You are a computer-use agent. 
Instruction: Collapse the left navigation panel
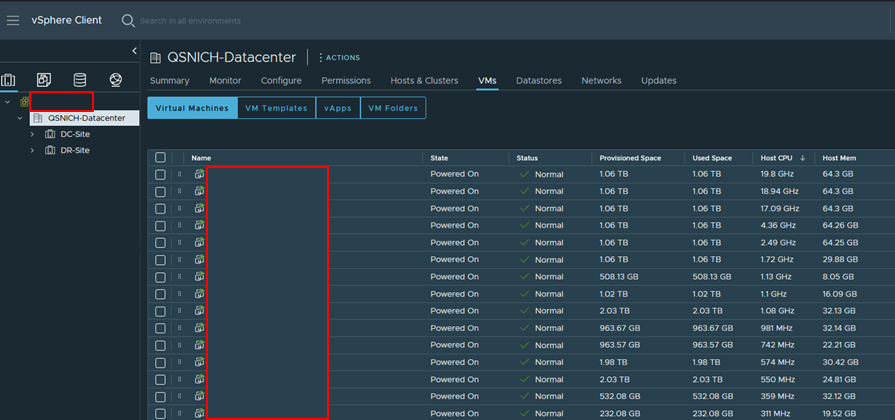(x=134, y=51)
